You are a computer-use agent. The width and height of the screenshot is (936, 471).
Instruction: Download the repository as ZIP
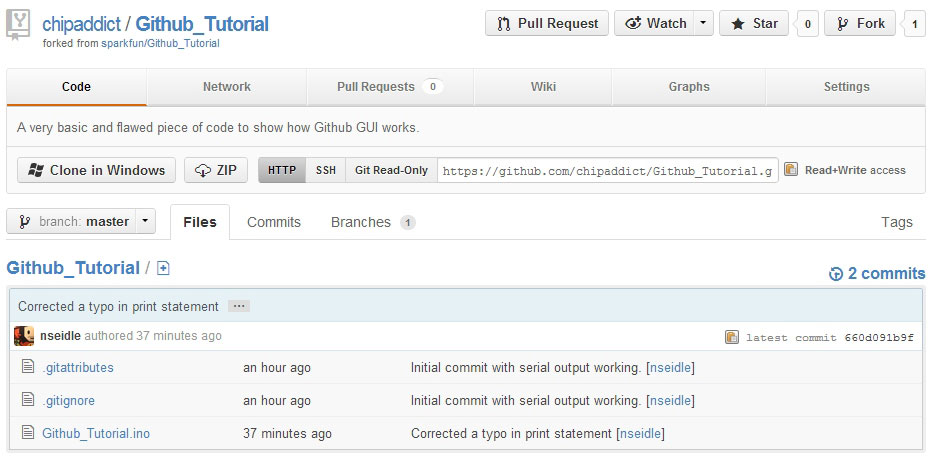pos(216,170)
